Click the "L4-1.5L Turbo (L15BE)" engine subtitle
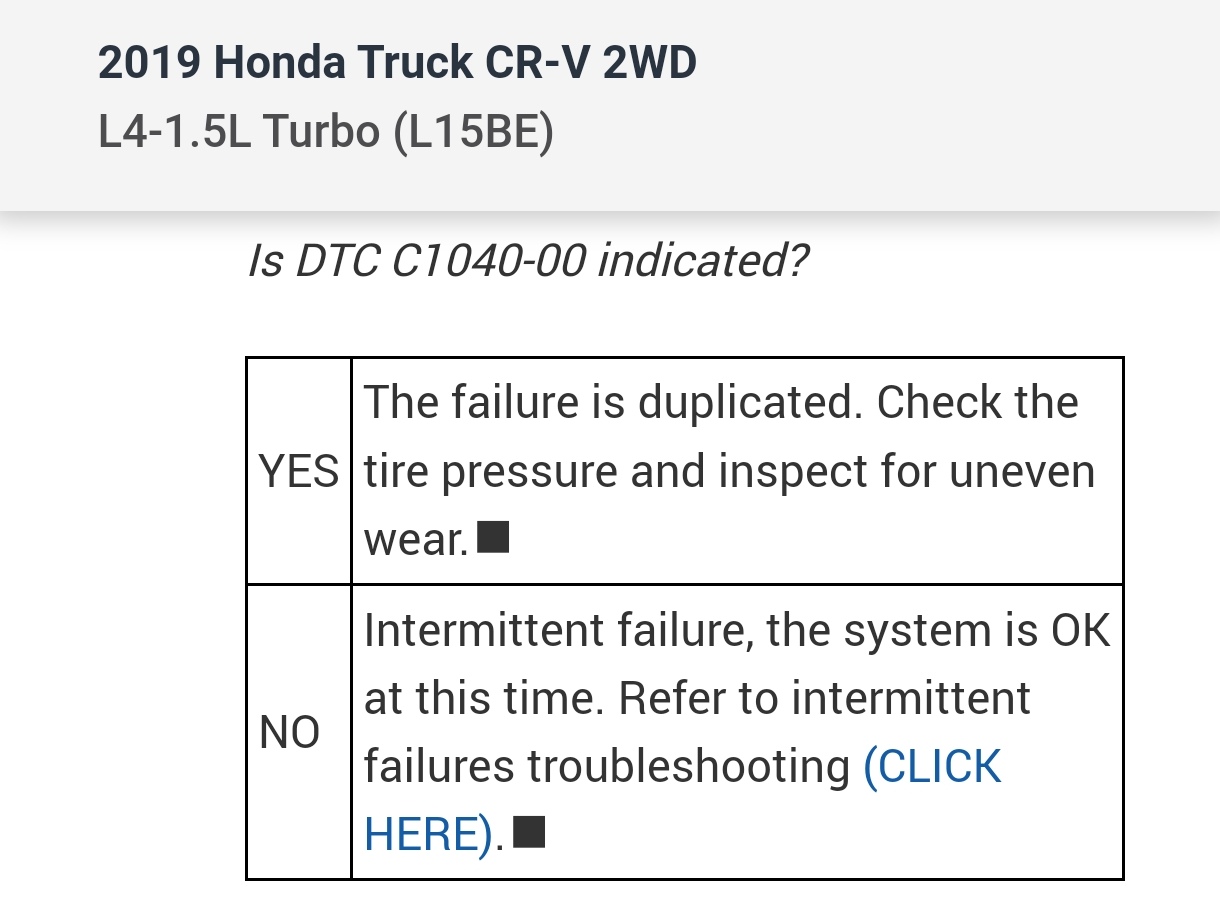 click(x=325, y=132)
